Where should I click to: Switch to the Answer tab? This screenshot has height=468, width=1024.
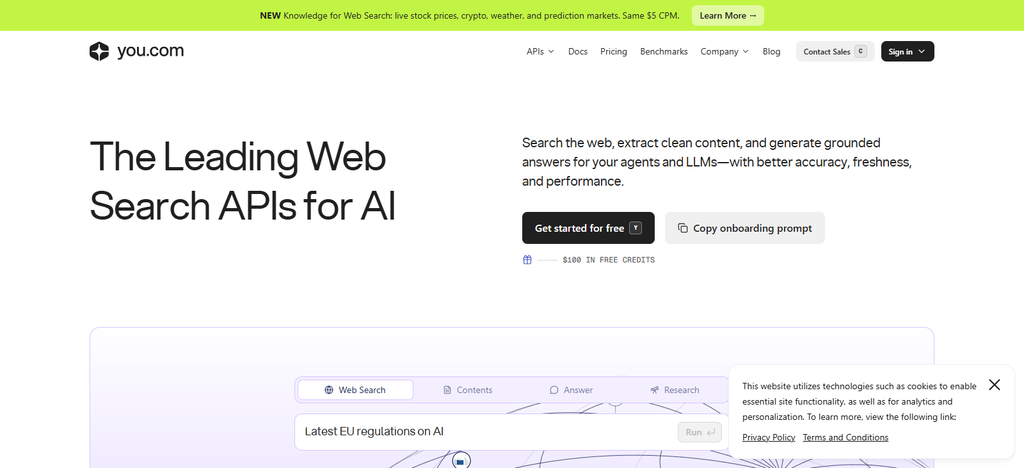coord(571,390)
